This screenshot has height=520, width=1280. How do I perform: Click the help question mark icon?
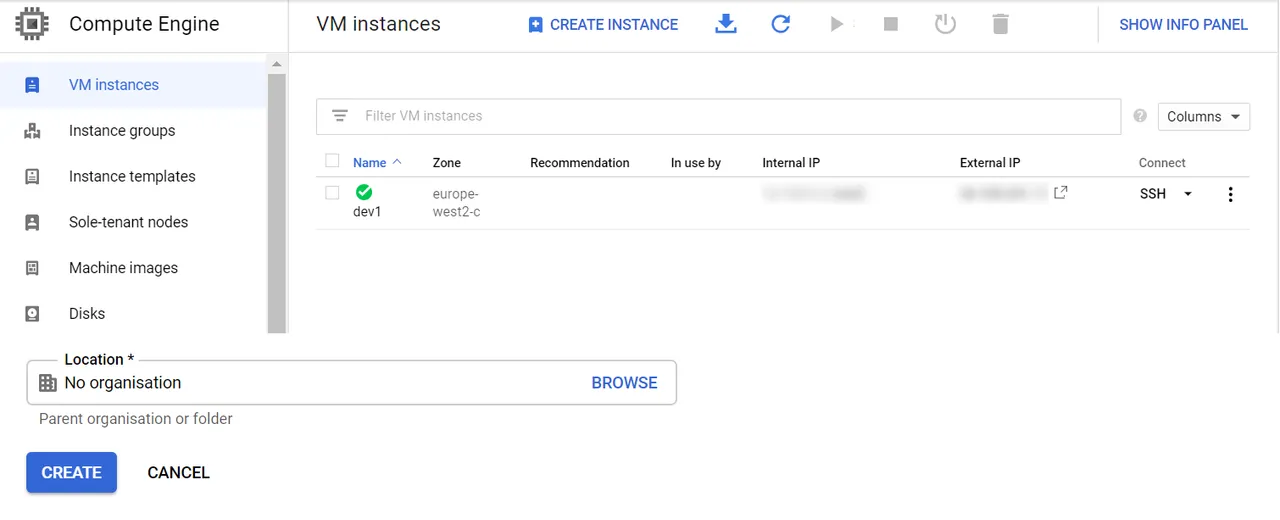(1140, 116)
